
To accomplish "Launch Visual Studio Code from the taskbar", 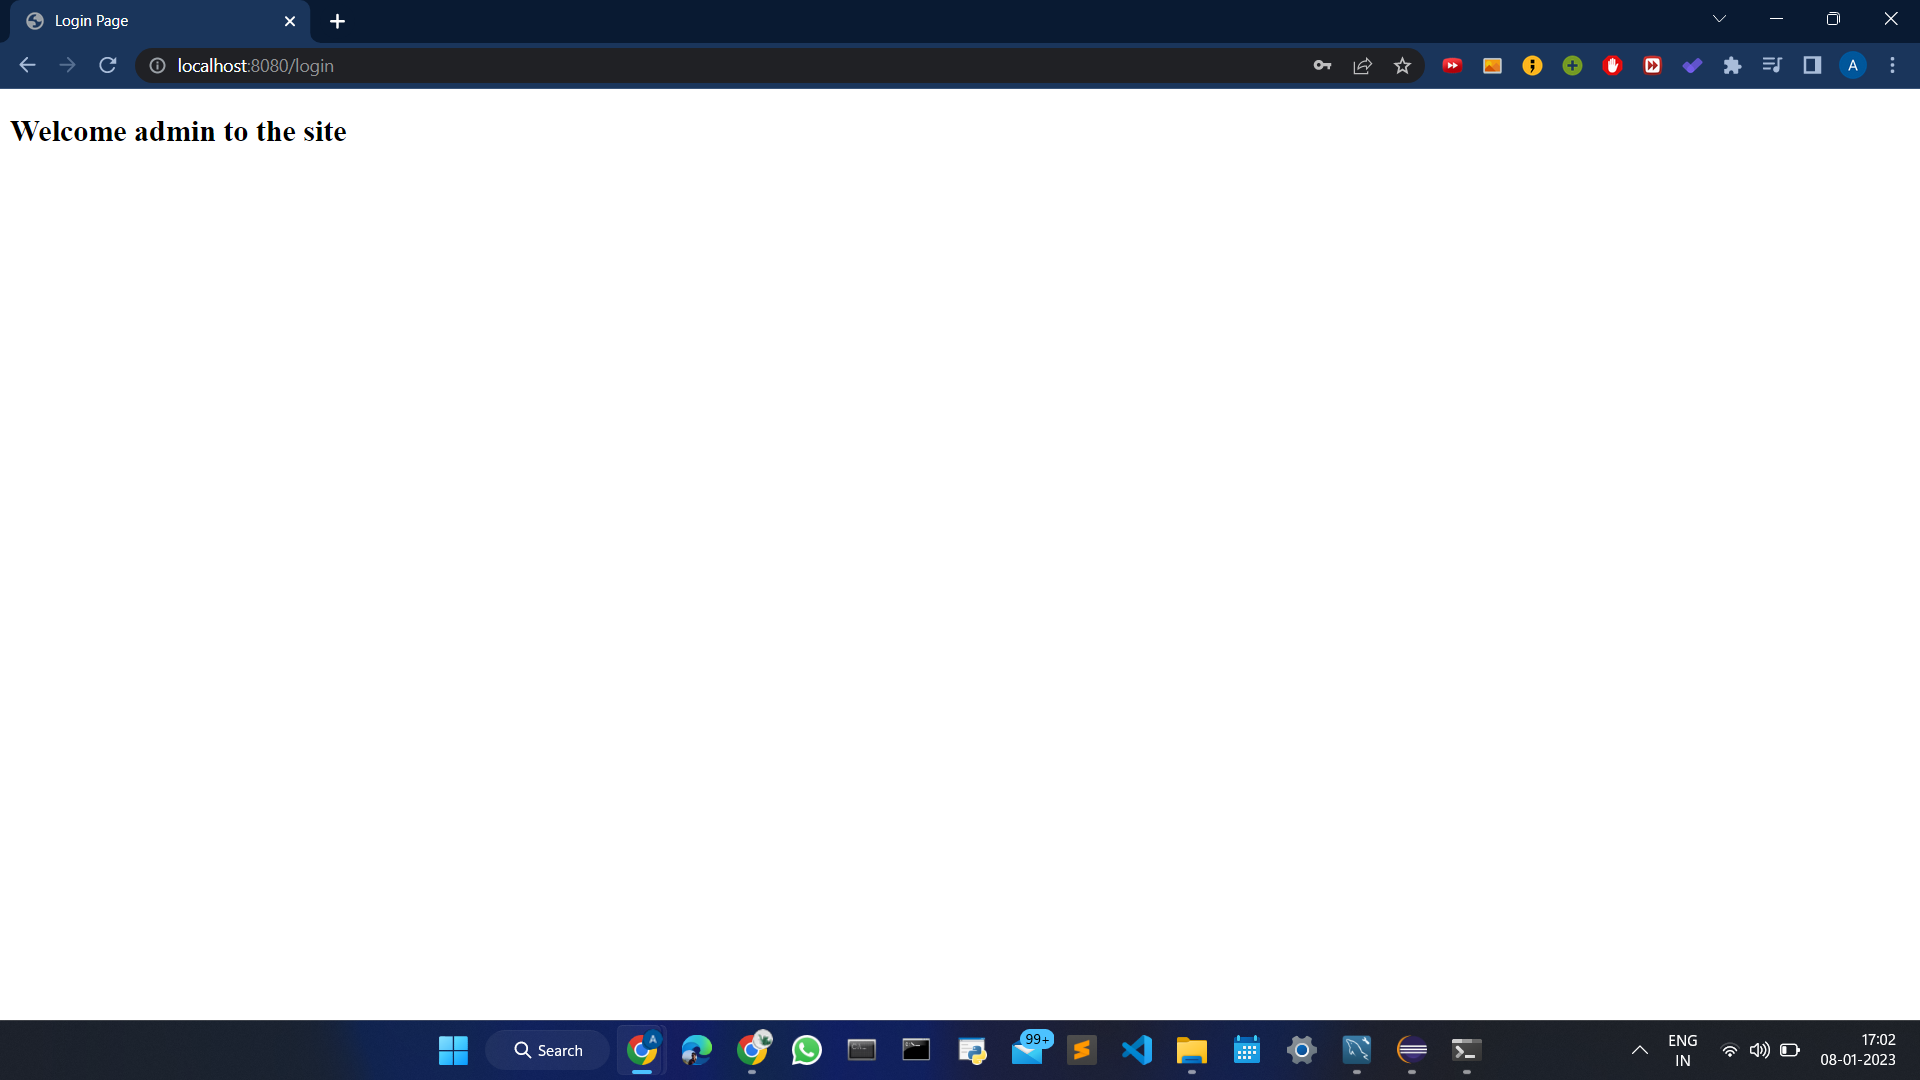I will pyautogui.click(x=1136, y=1050).
